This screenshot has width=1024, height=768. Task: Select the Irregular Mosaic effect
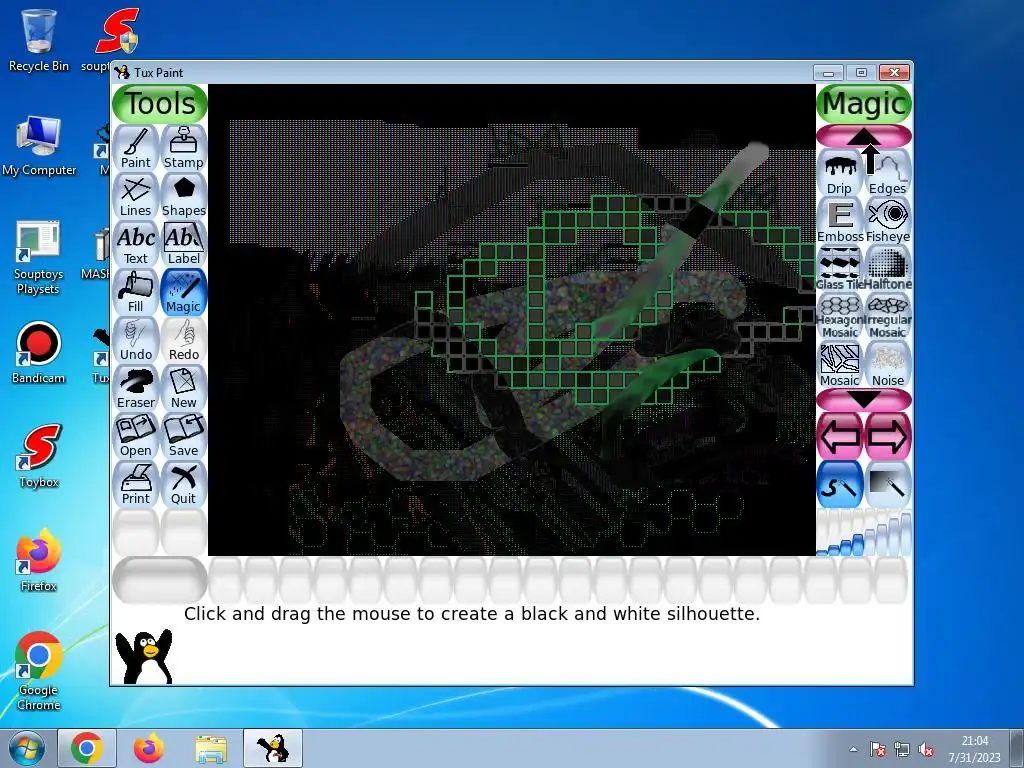coord(888,317)
